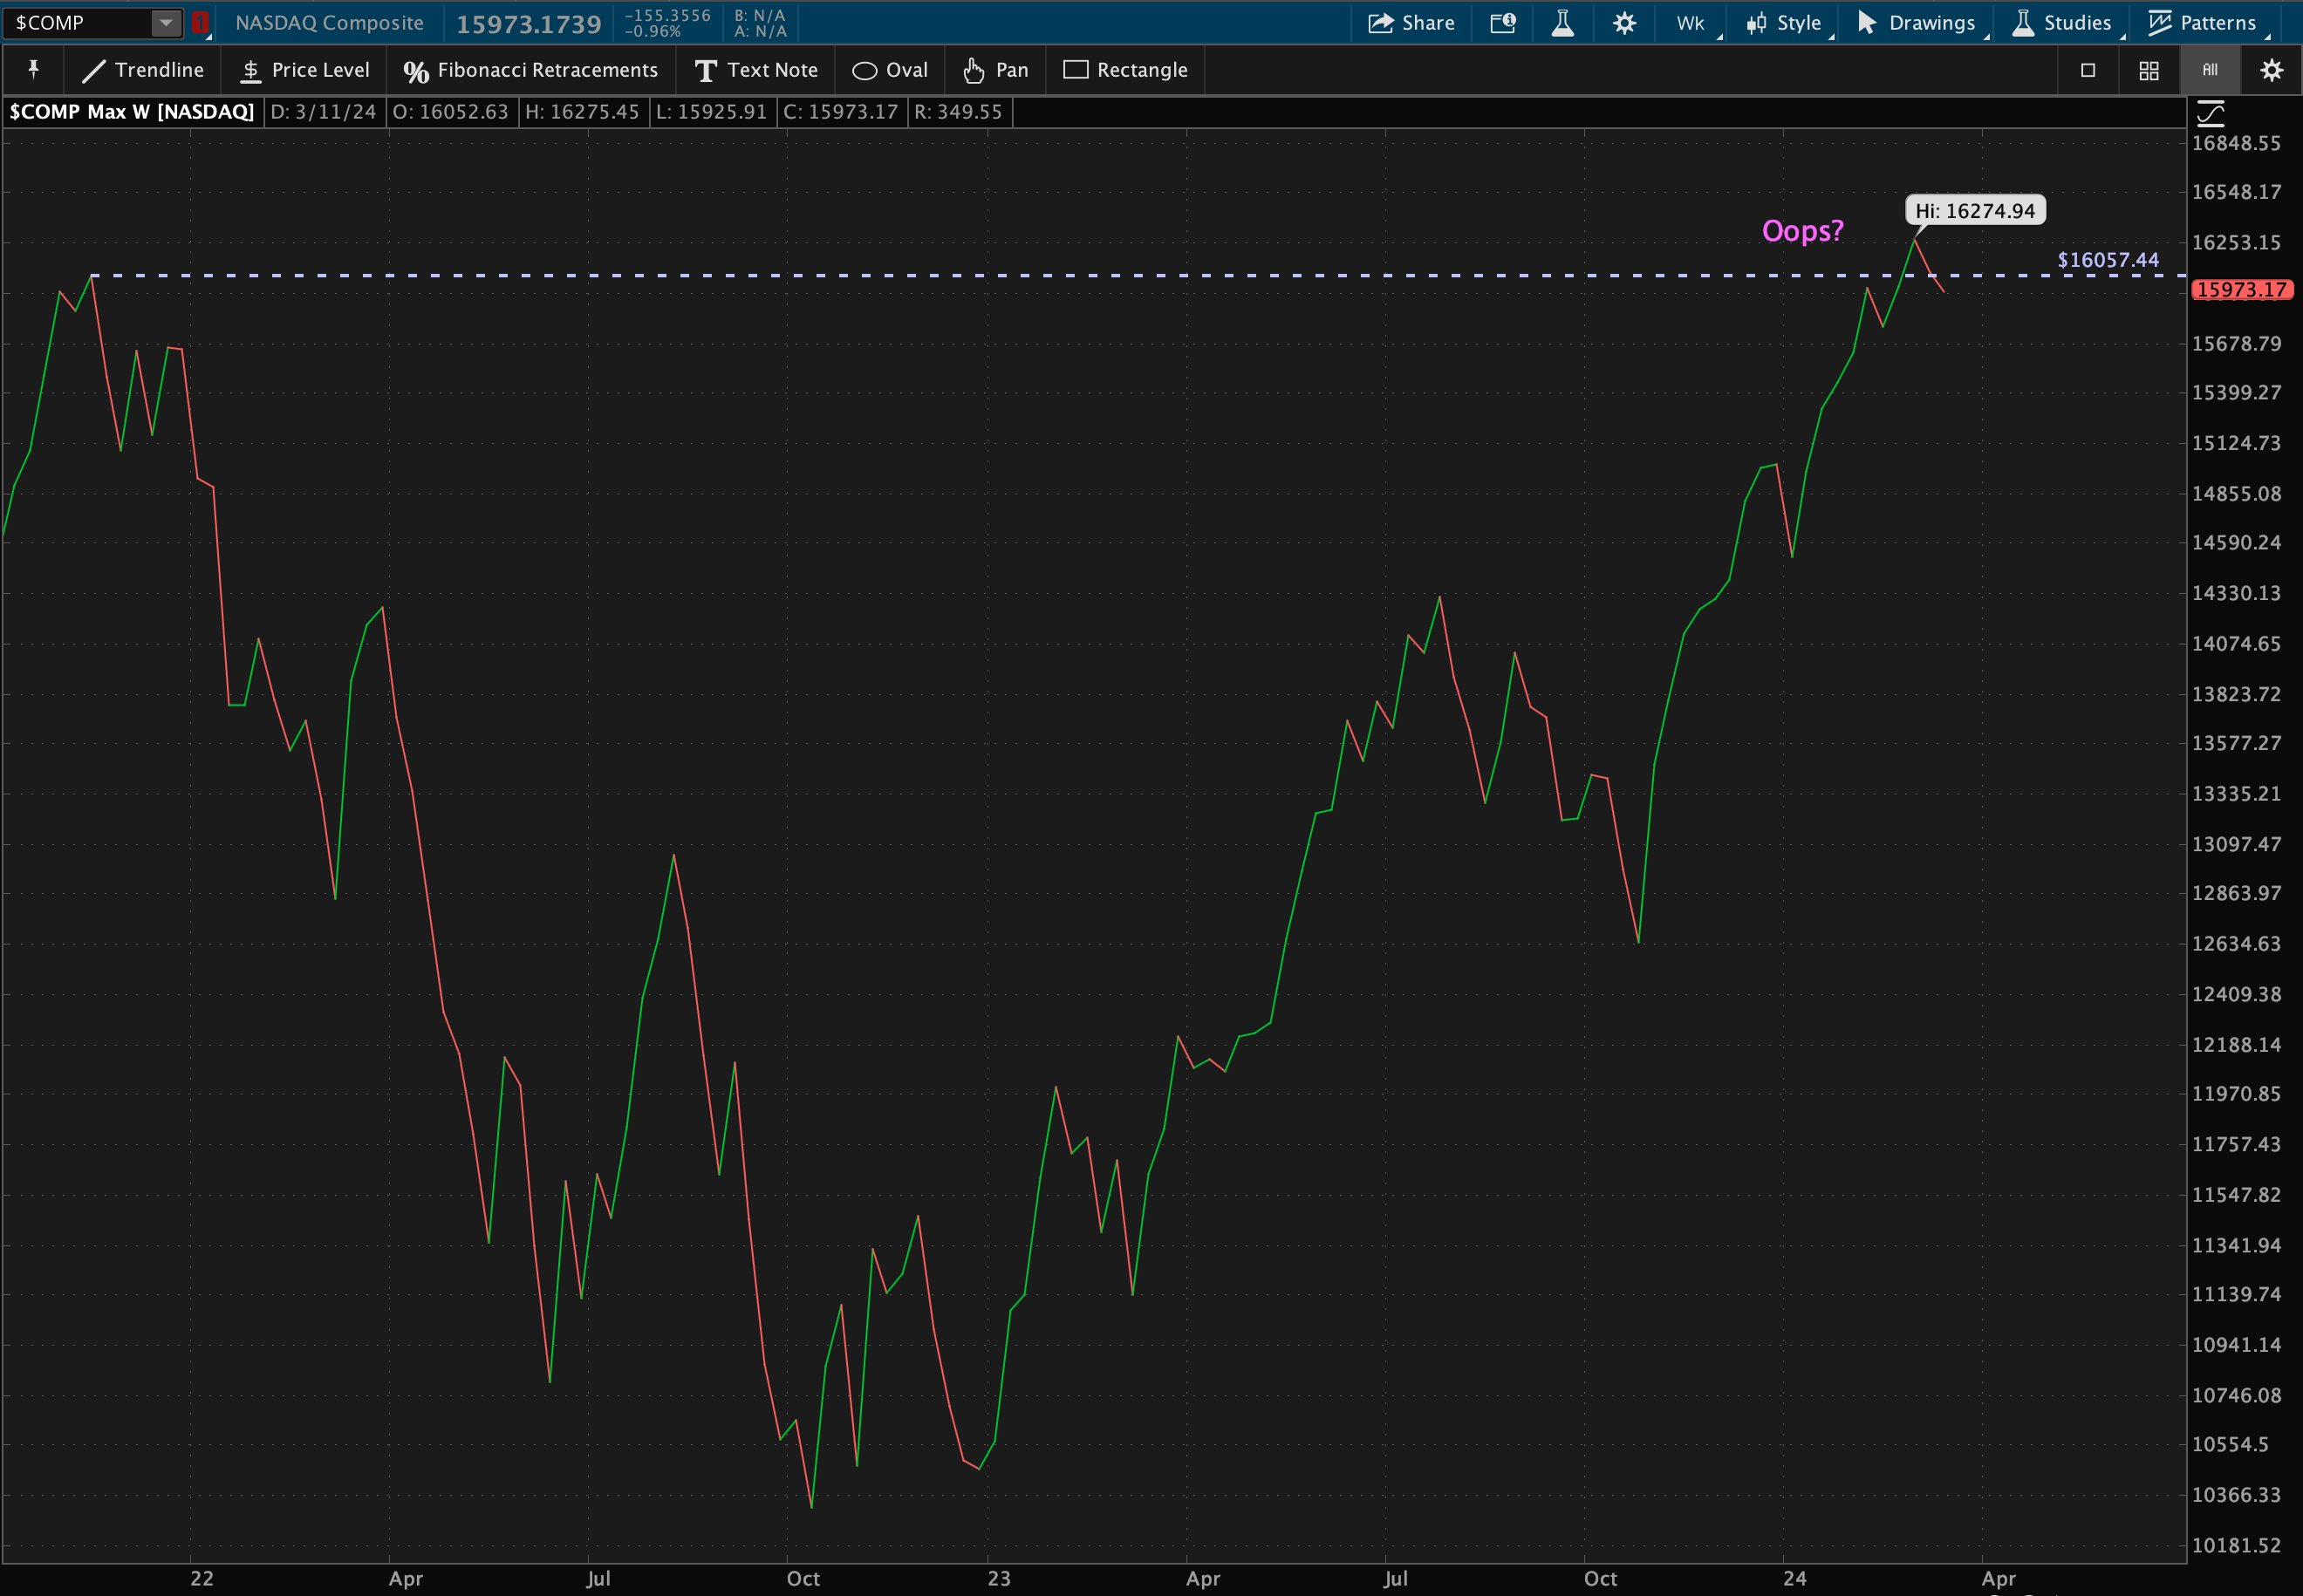Select the Trendline drawing tool
The width and height of the screenshot is (2303, 1596).
click(x=143, y=70)
